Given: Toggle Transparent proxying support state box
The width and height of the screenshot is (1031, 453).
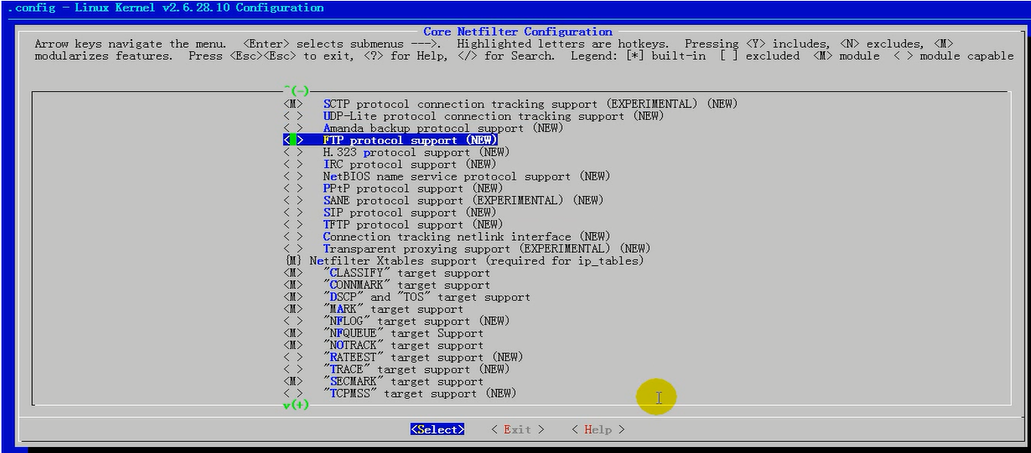Looking at the screenshot, I should point(293,249).
